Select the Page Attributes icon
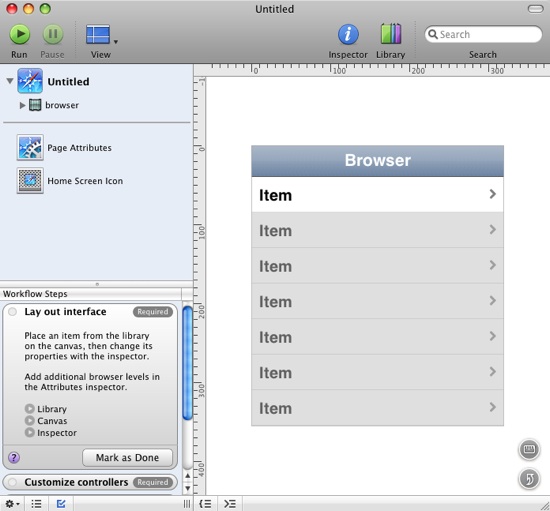Image resolution: width=550 pixels, height=511 pixels. [x=30, y=147]
